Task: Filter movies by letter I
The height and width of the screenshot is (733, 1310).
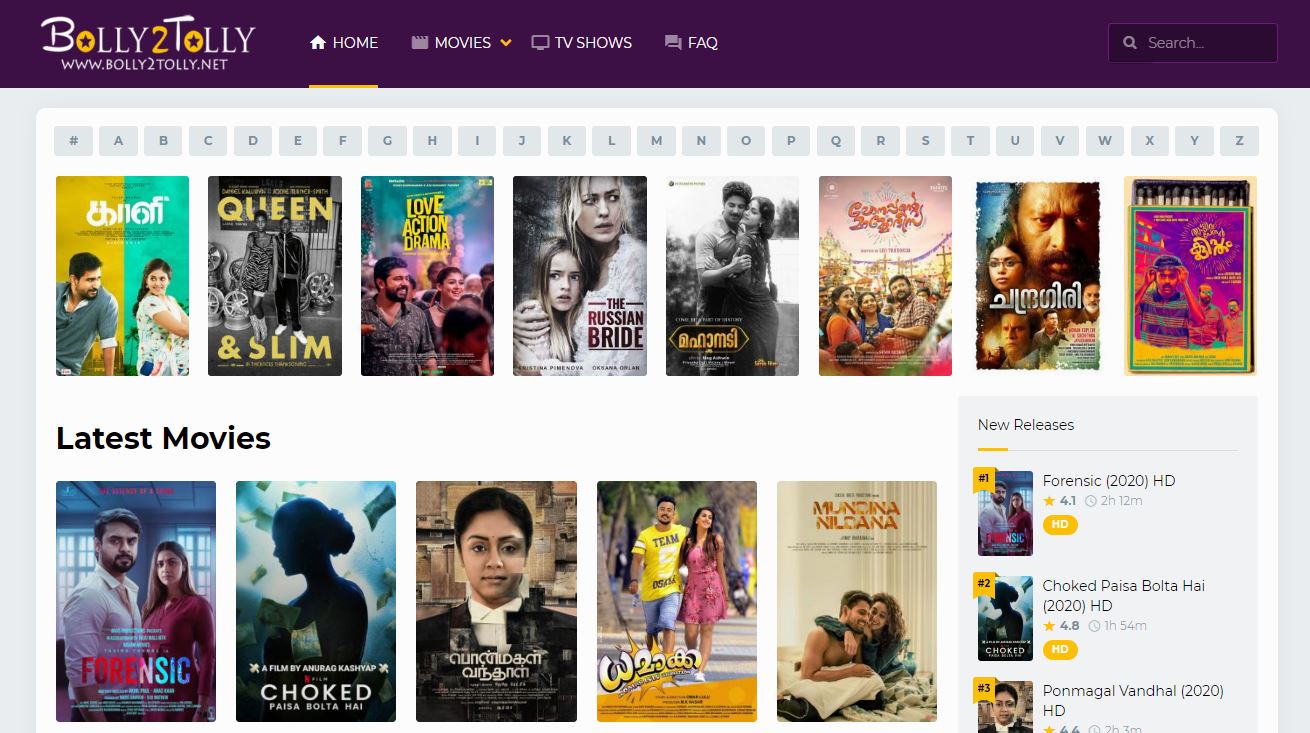Action: click(477, 141)
